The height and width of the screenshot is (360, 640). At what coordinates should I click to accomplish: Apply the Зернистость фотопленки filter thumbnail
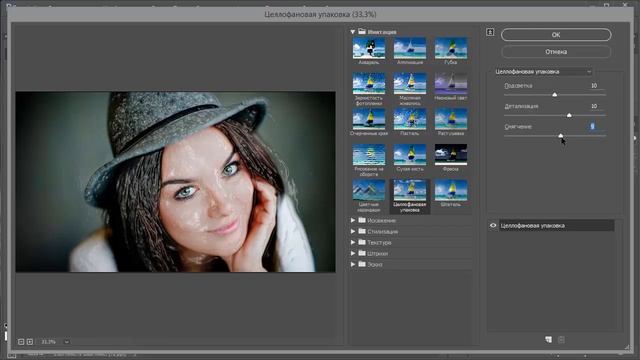[369, 83]
